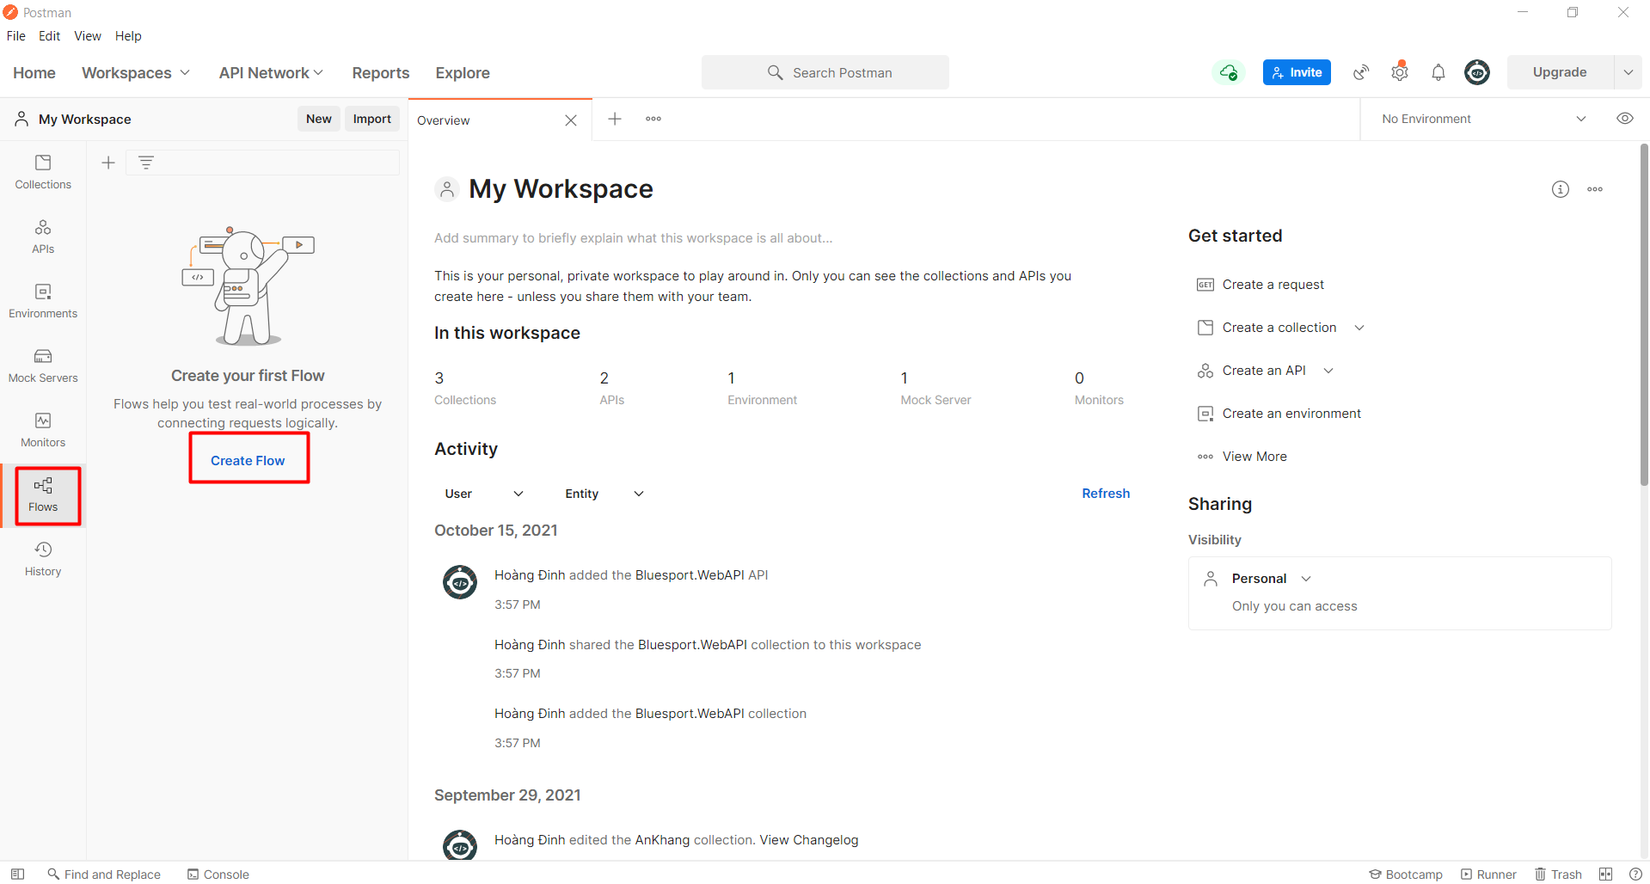Select the Flows sidebar section
The height and width of the screenshot is (884, 1650).
[x=43, y=495]
